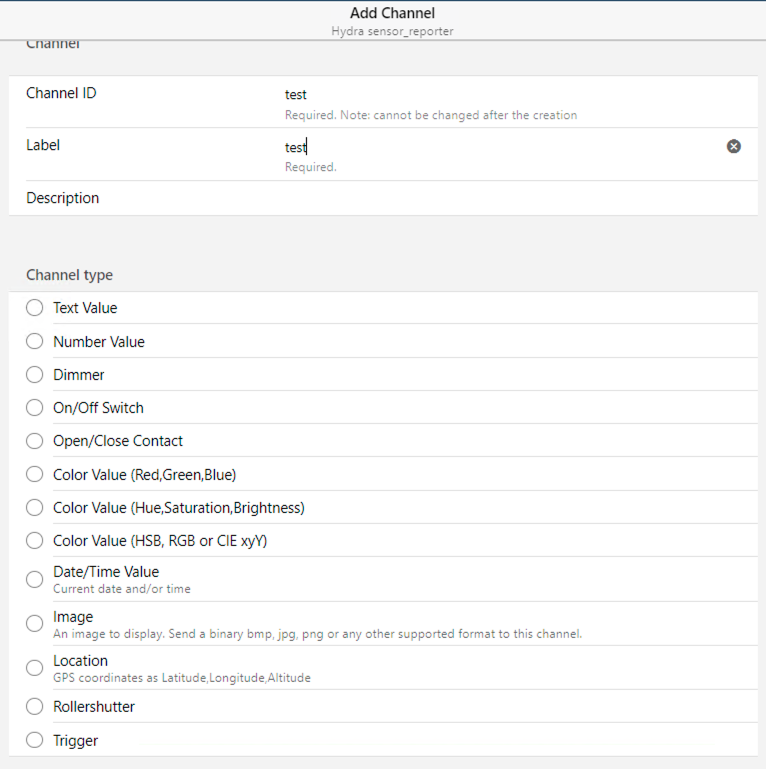Select On/Off Switch channel type
This screenshot has width=766, height=769.
[x=35, y=408]
